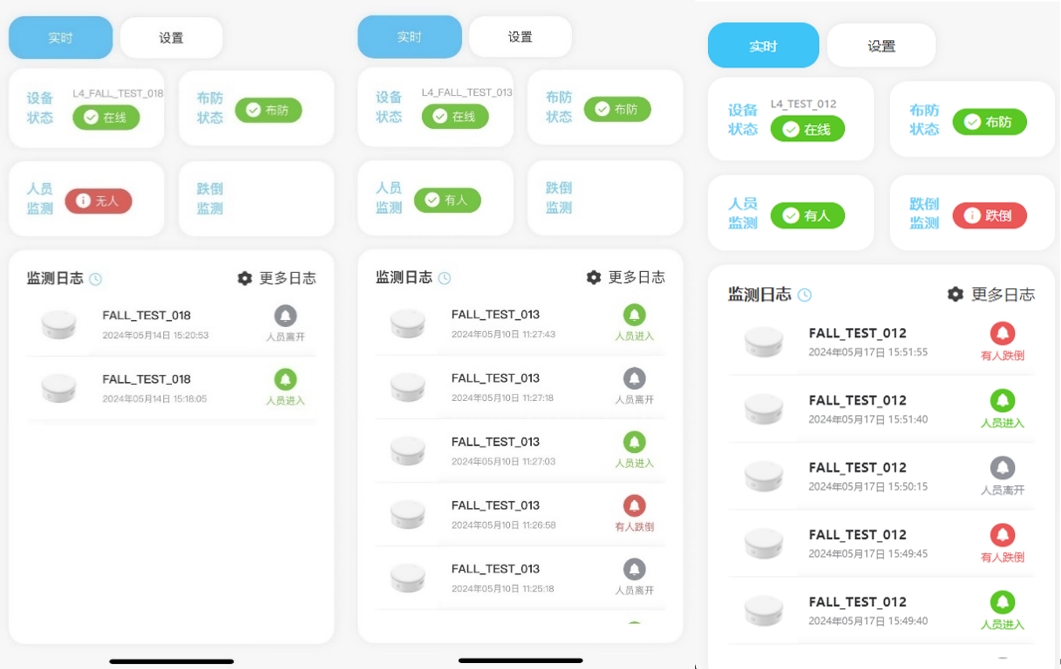Click the gray bell icon at 15:20:53
The width and height of the screenshot is (1061, 669).
[x=285, y=315]
